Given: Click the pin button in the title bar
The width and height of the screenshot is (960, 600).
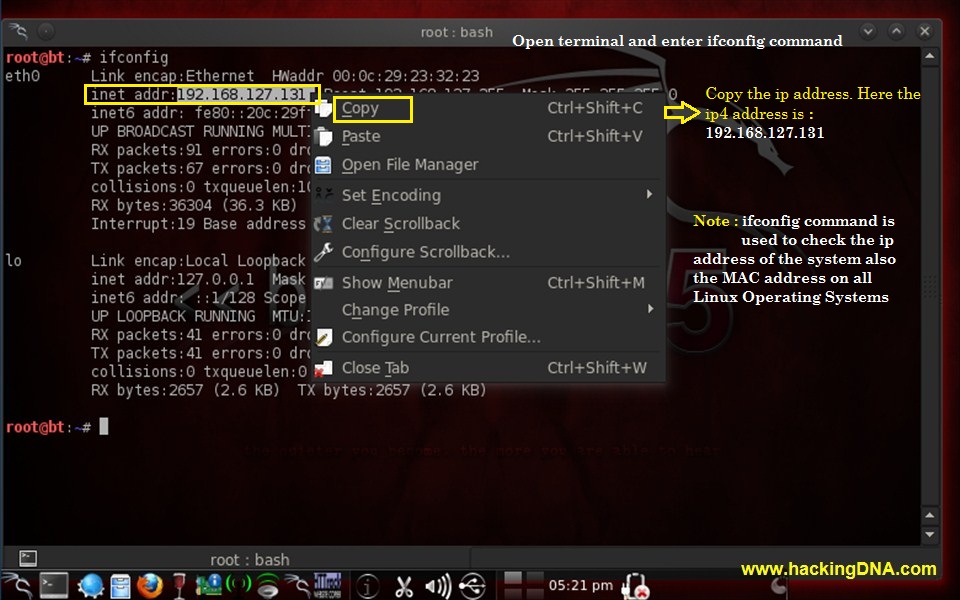Looking at the screenshot, I should [46, 31].
